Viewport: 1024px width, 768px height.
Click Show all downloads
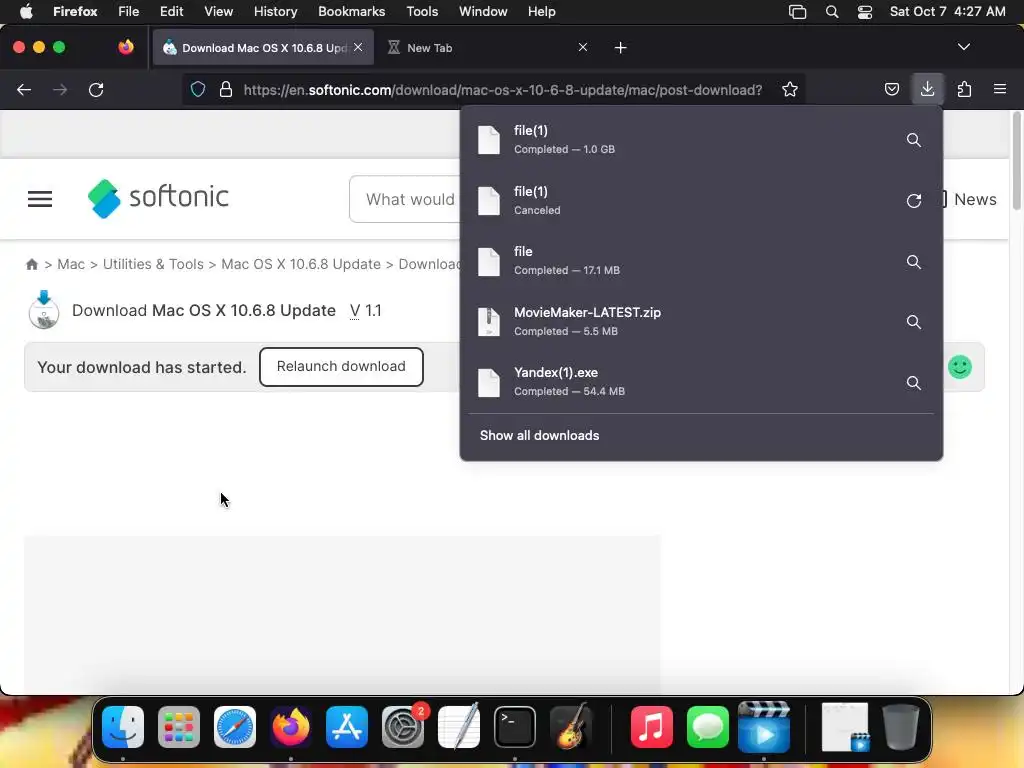(x=539, y=436)
